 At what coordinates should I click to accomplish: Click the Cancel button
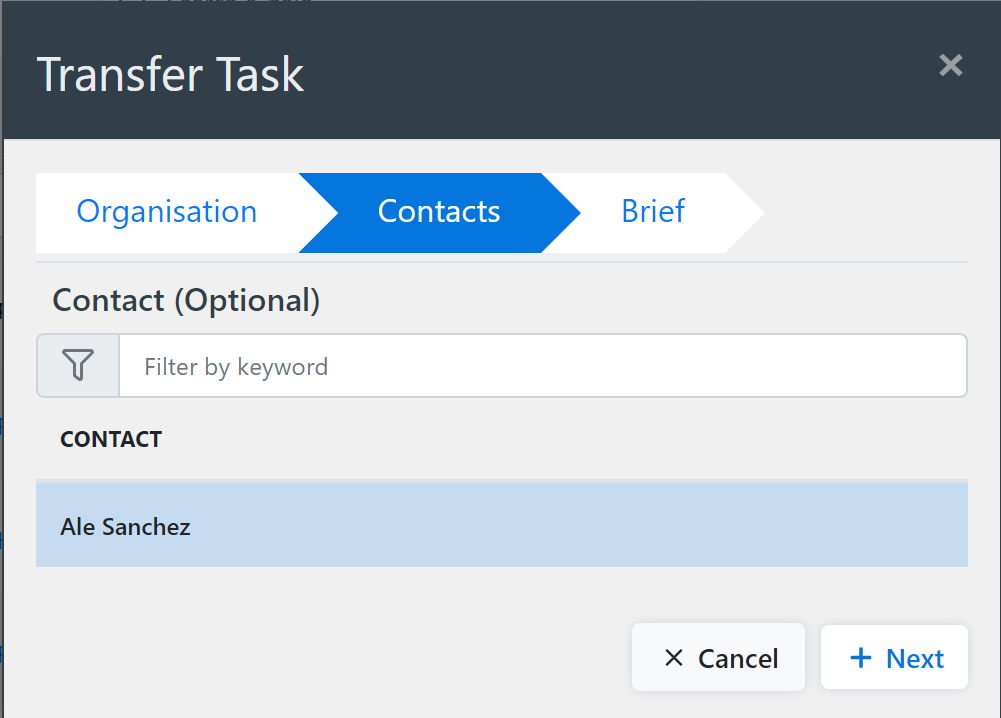(718, 657)
